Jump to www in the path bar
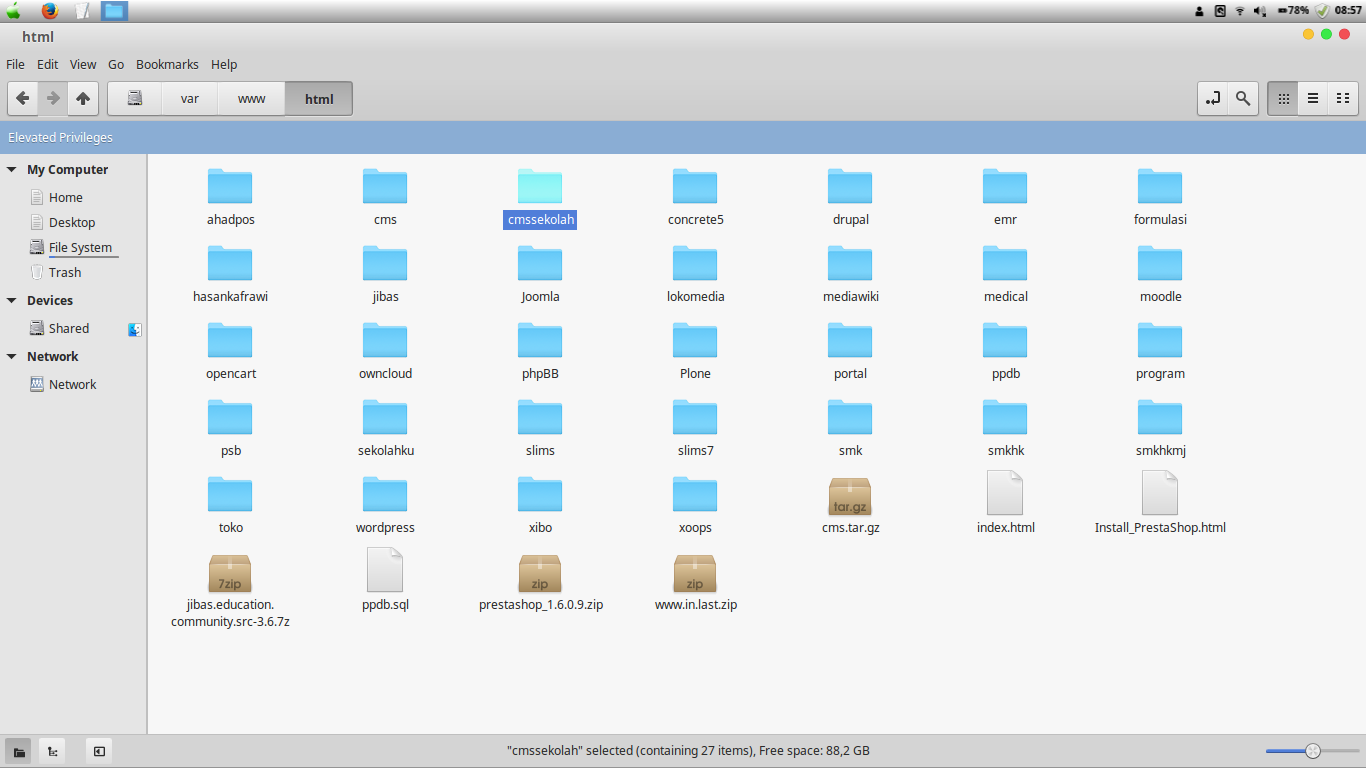Image resolution: width=1366 pixels, height=768 pixels. click(x=252, y=99)
